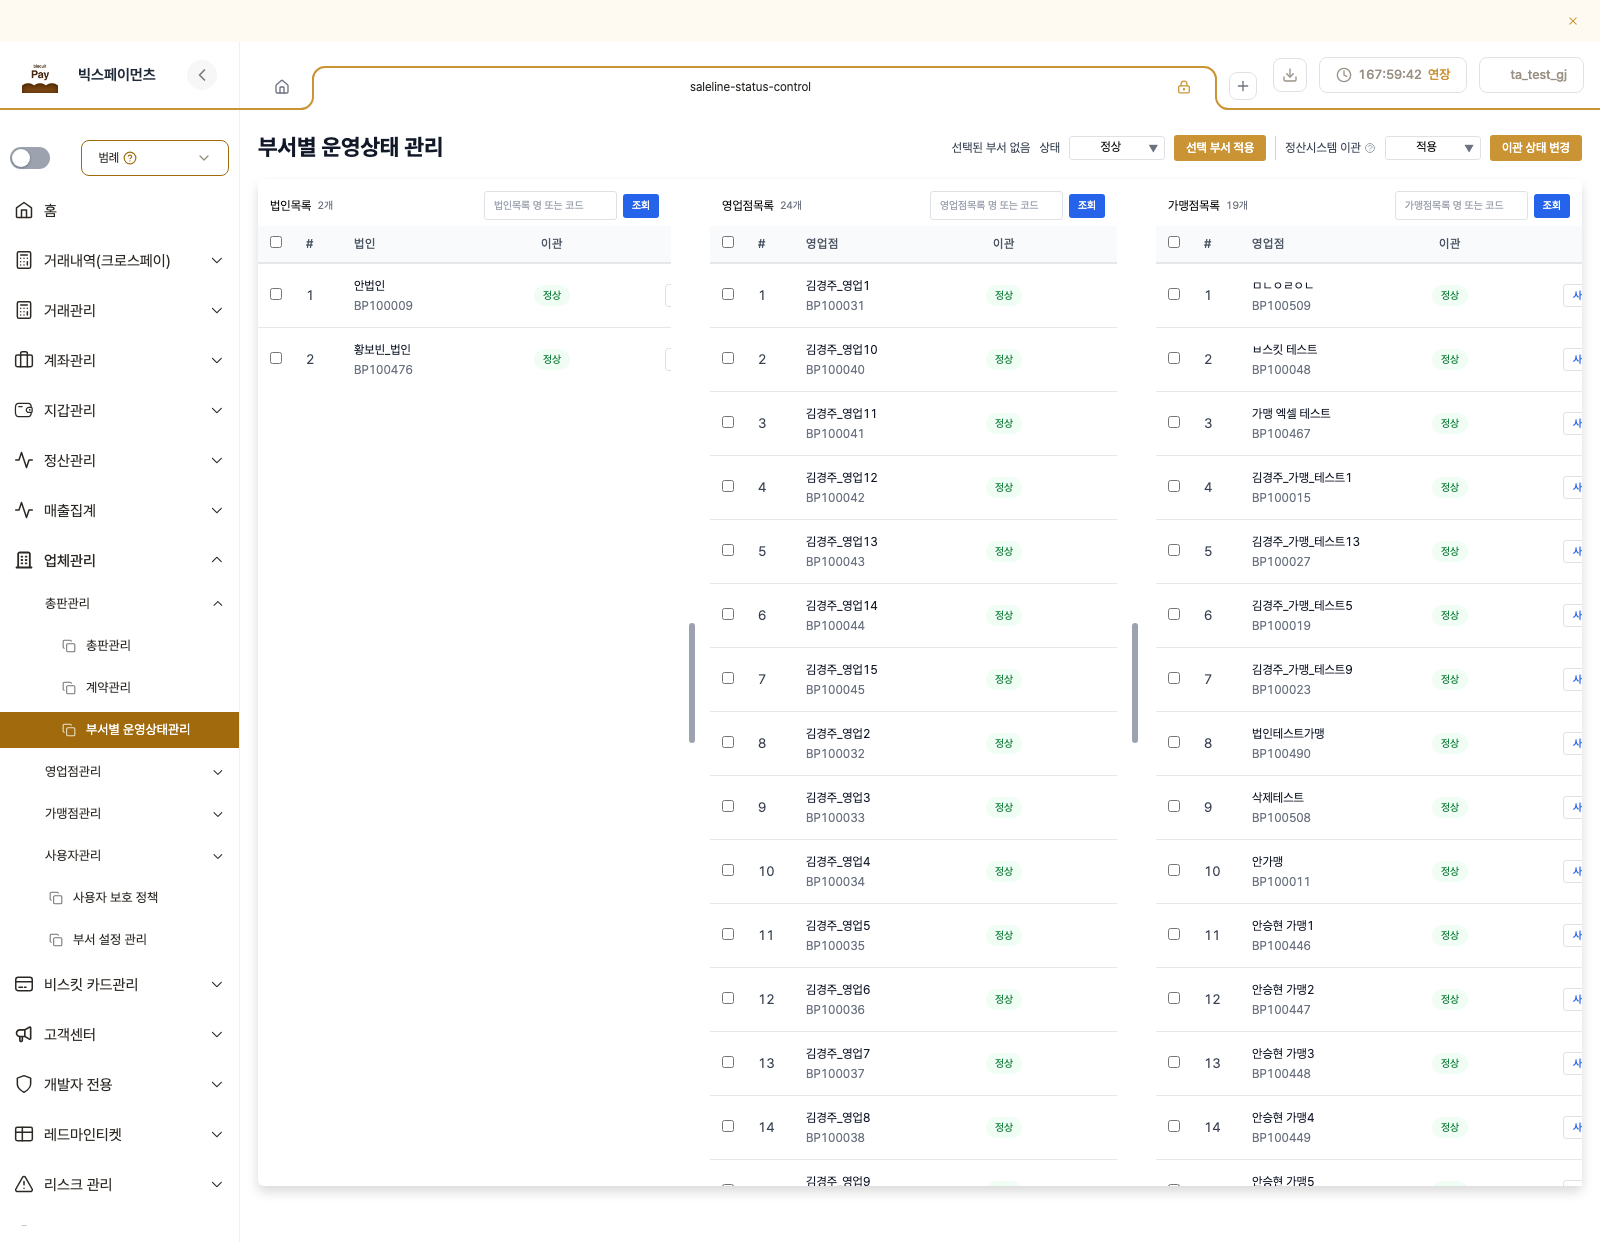Image resolution: width=1600 pixels, height=1242 pixels.
Task: Open the 범례 dropdown
Action: point(155,158)
